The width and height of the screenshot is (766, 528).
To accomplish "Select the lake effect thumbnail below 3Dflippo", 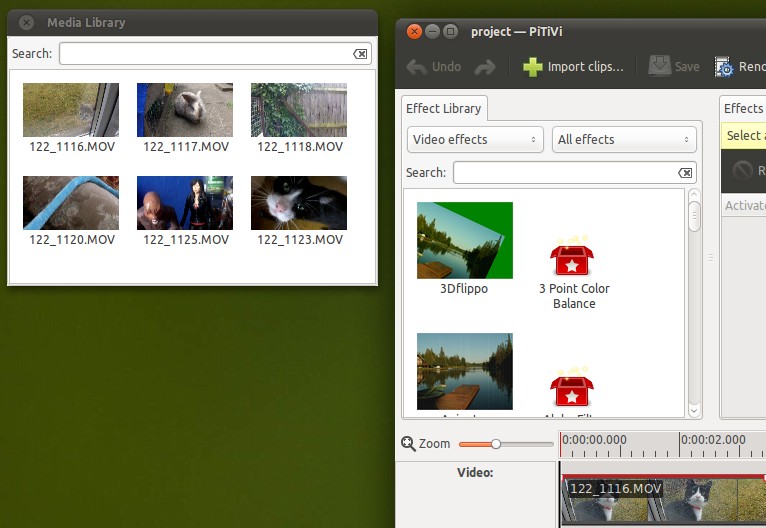I will (465, 371).
